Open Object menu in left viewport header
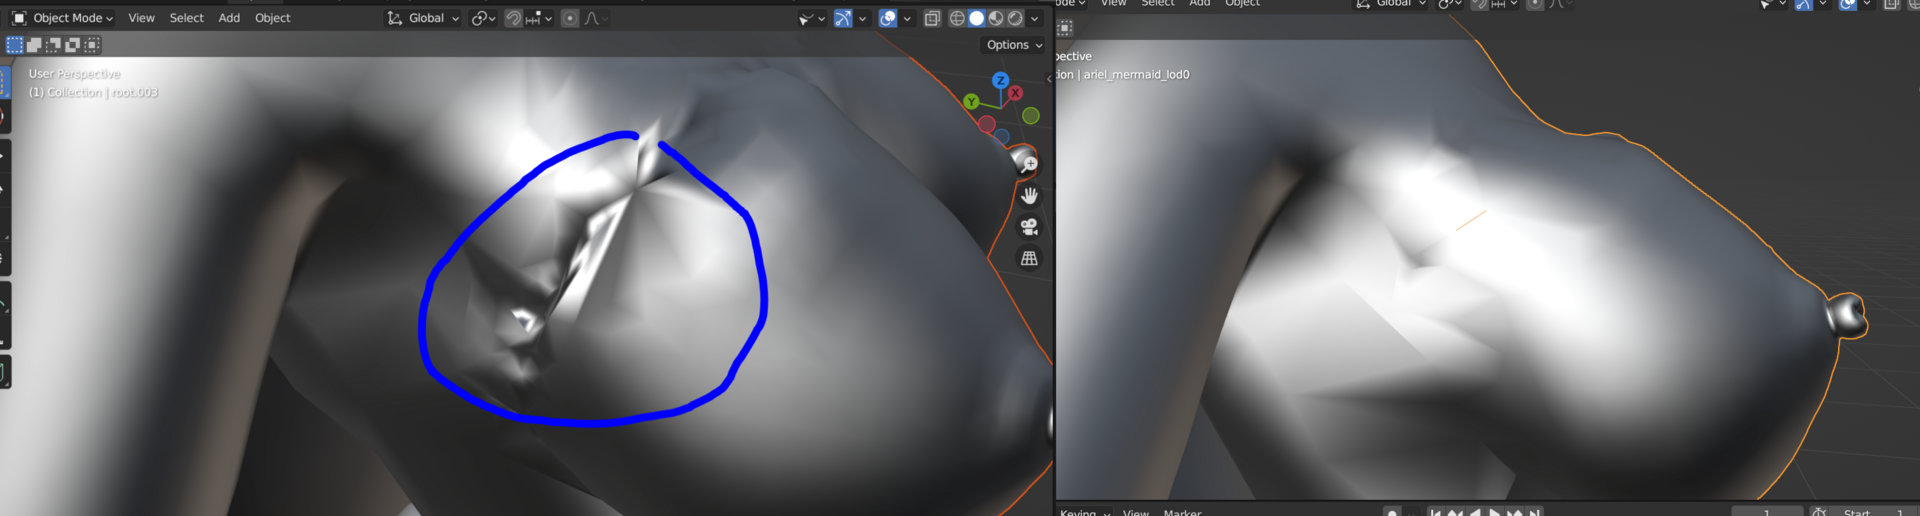This screenshot has height=516, width=1920. coord(272,18)
